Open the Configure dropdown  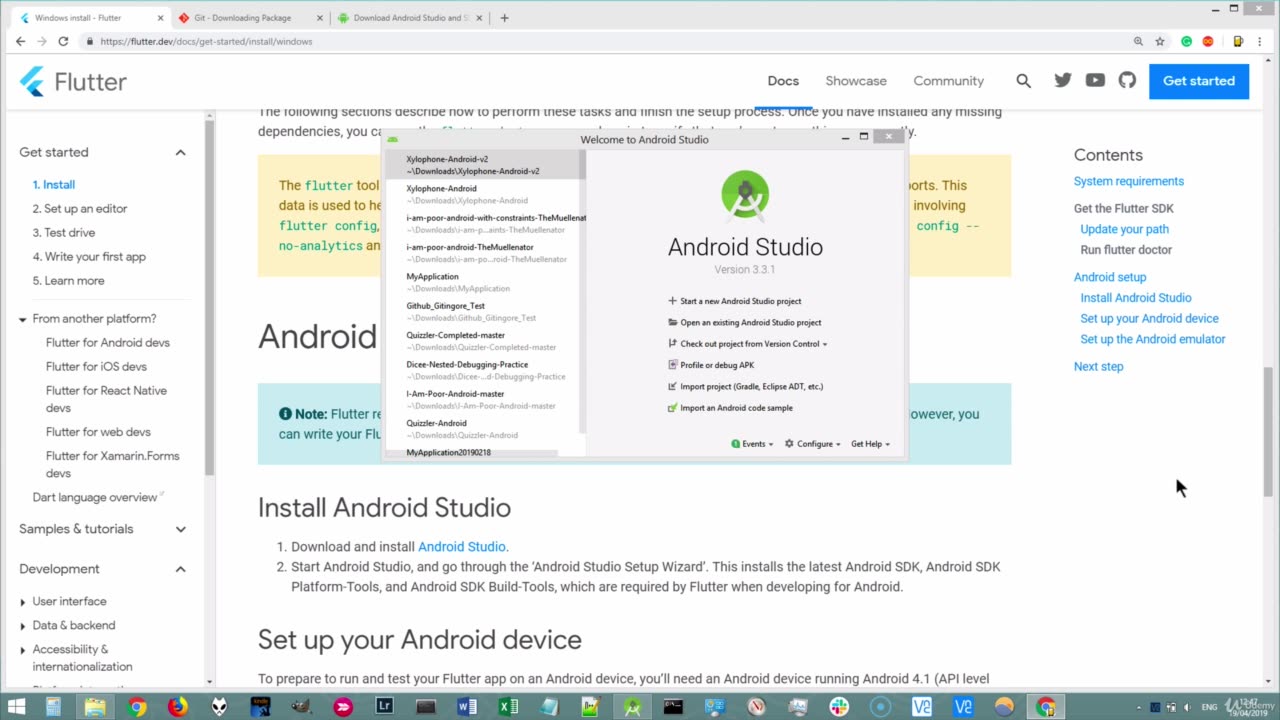pos(813,444)
